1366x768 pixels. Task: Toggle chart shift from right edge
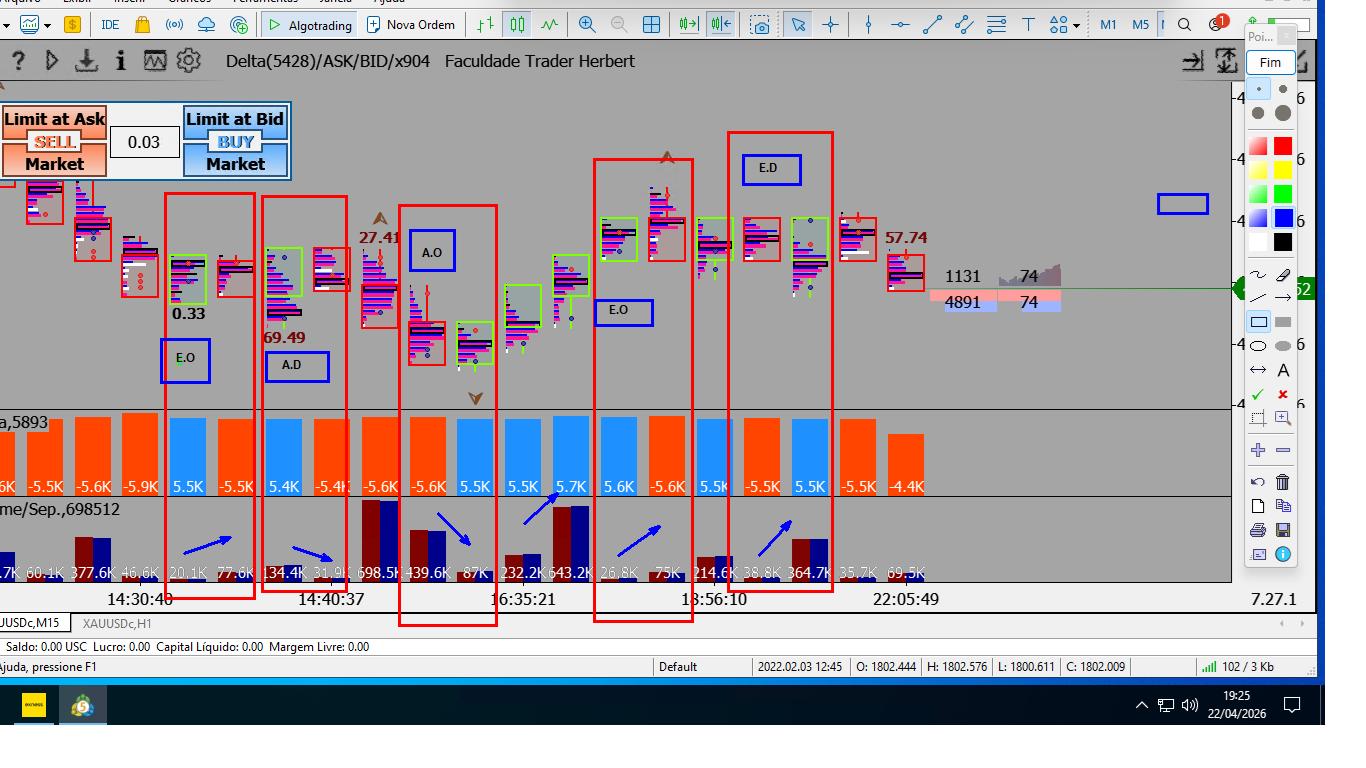tap(720, 25)
